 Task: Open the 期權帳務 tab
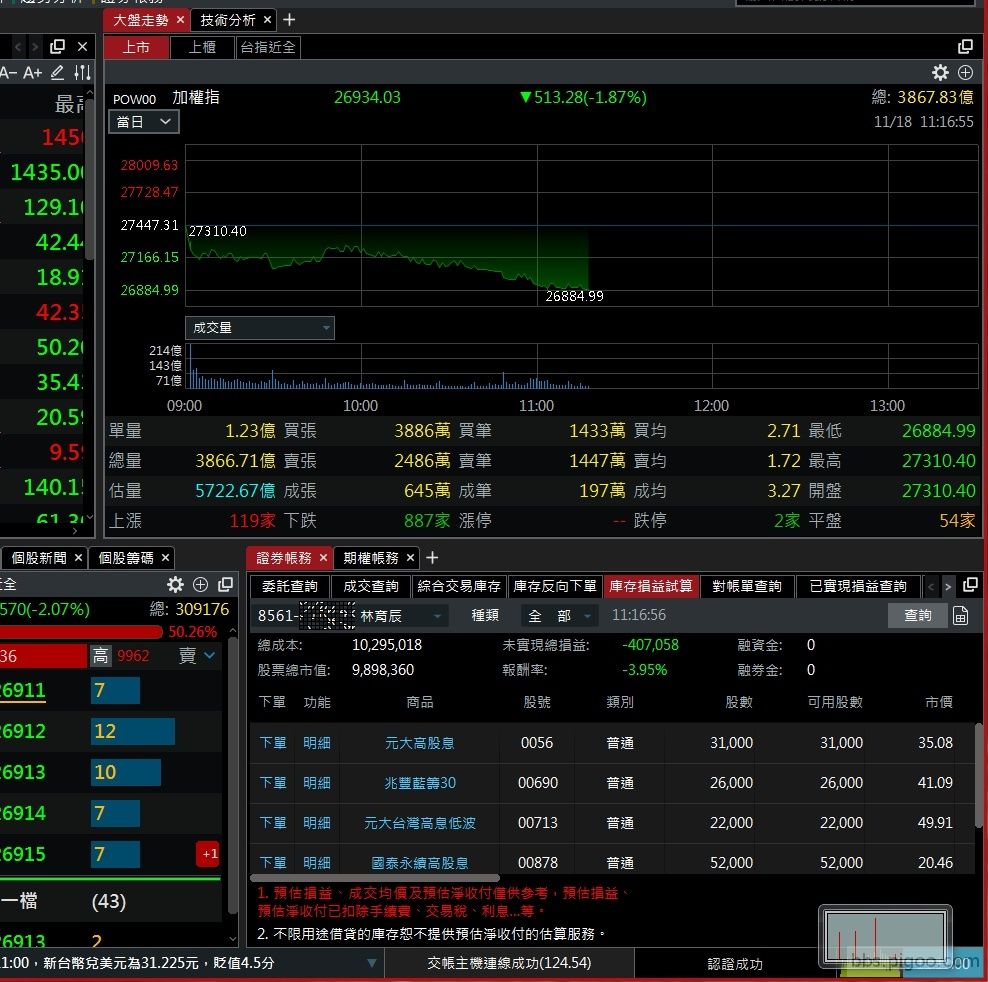370,558
